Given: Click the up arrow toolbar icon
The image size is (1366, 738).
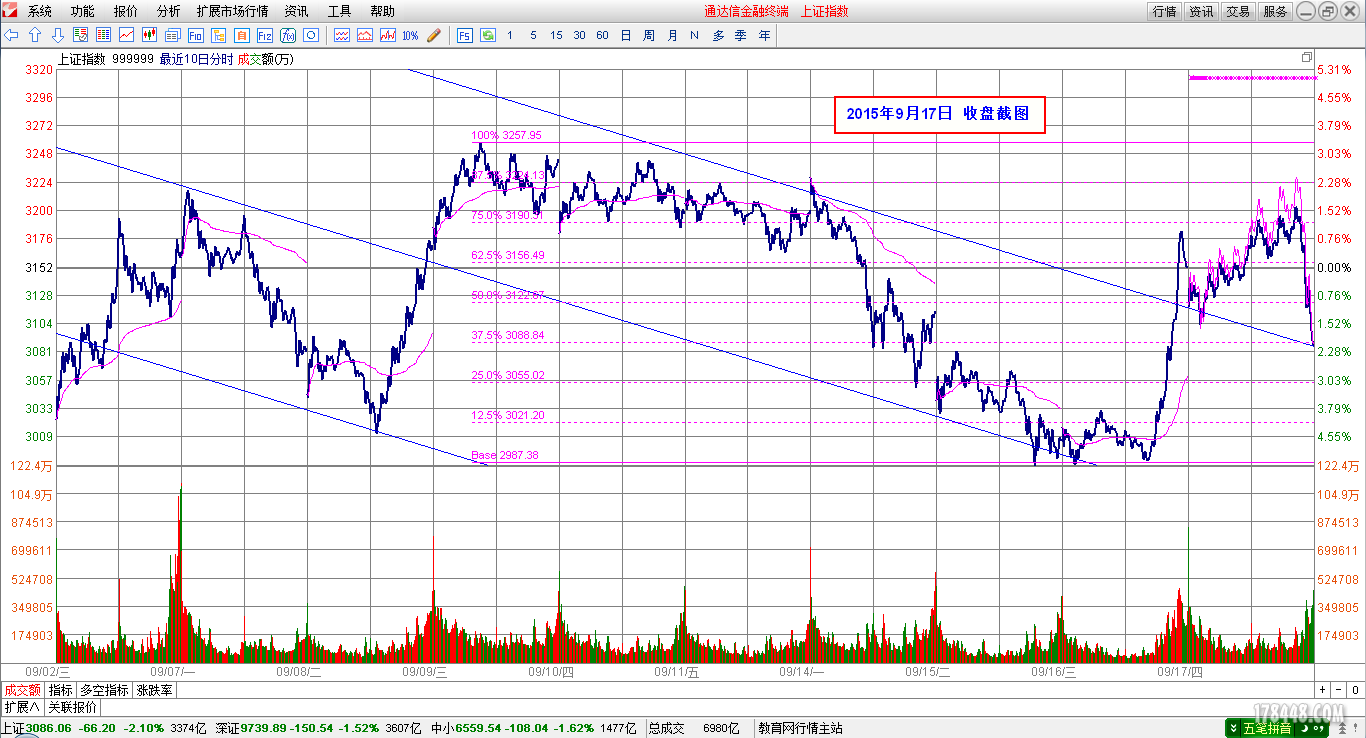Looking at the screenshot, I should (x=35, y=35).
